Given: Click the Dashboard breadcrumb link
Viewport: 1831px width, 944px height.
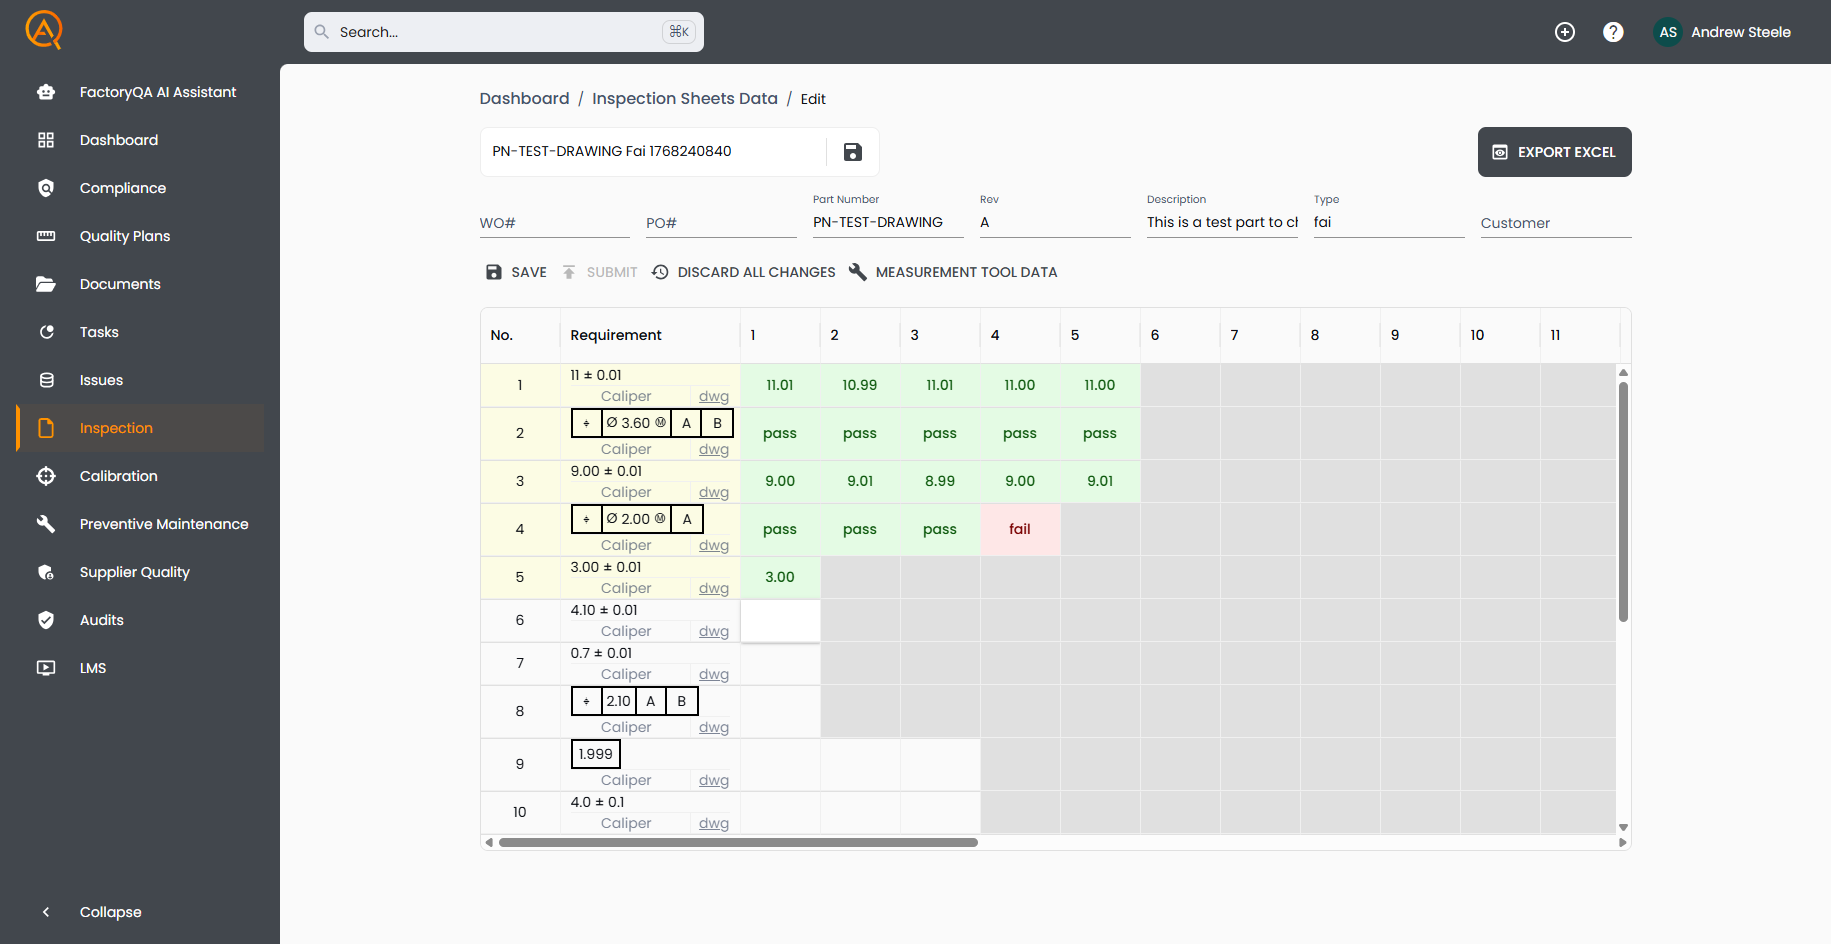Looking at the screenshot, I should click(524, 98).
